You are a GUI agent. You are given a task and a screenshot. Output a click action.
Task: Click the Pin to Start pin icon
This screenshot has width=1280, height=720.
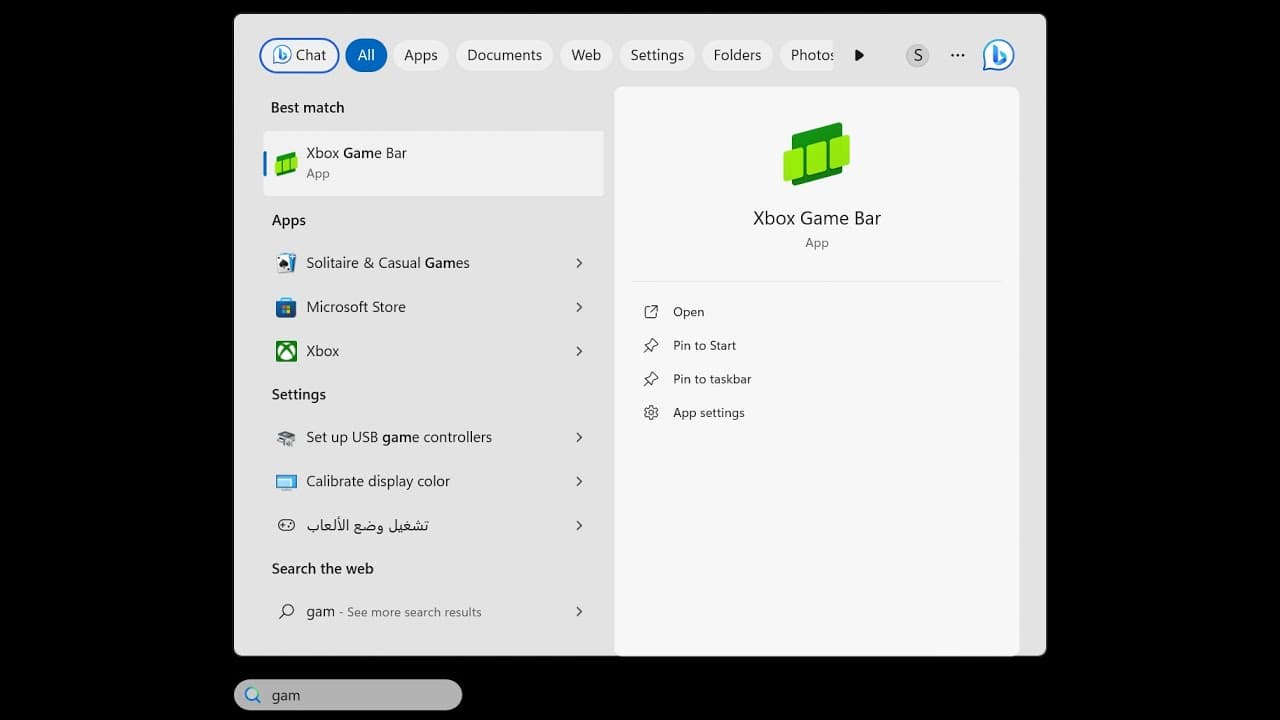point(651,345)
